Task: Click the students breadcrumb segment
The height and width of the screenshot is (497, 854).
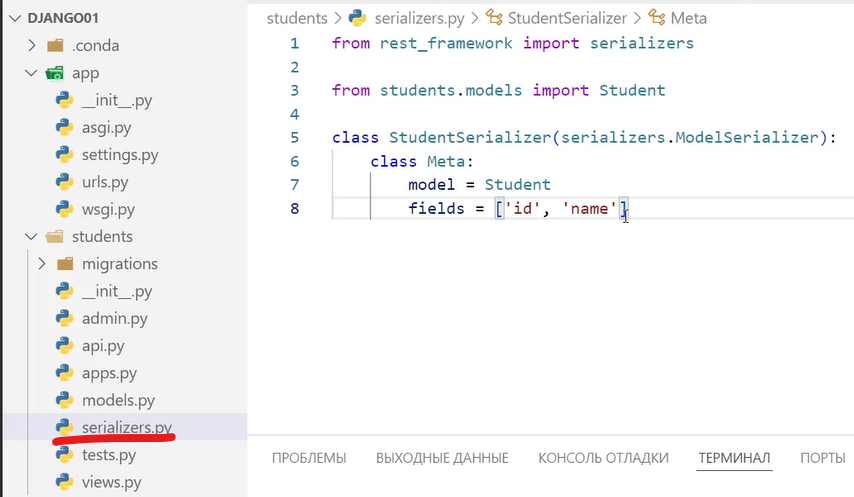Action: 297,18
